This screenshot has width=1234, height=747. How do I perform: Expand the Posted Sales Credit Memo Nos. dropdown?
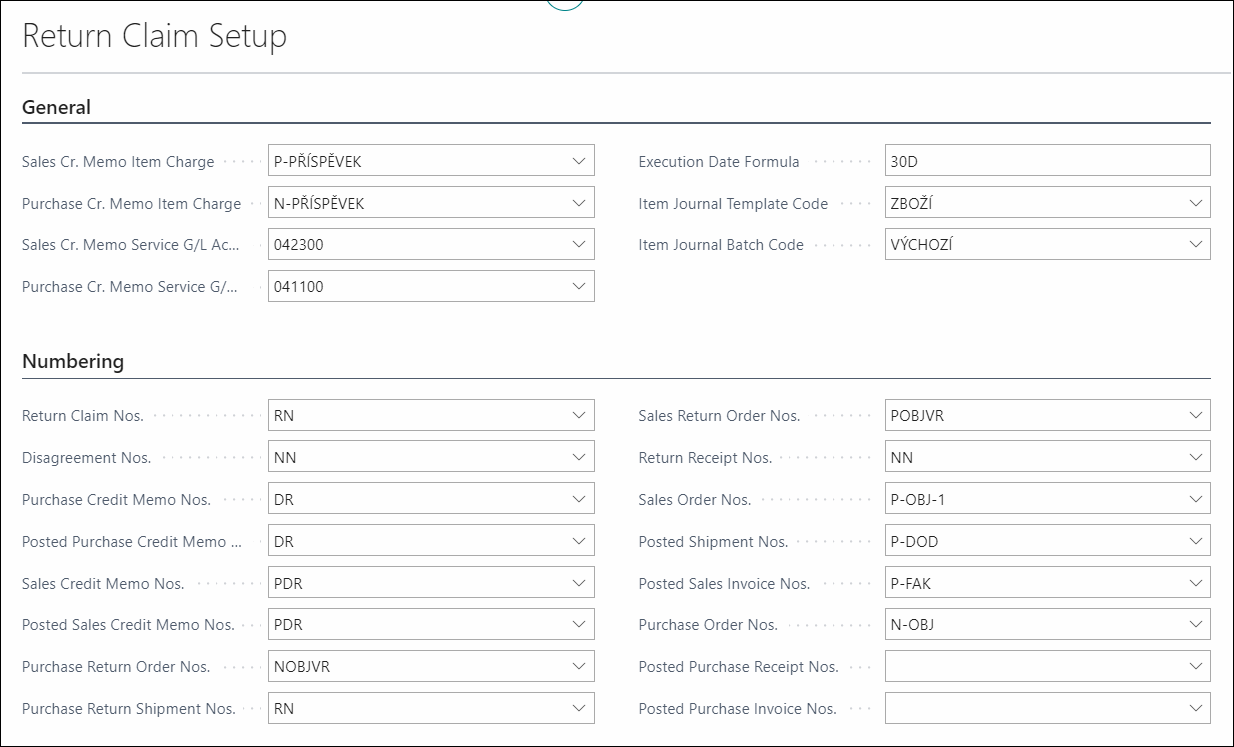point(578,624)
